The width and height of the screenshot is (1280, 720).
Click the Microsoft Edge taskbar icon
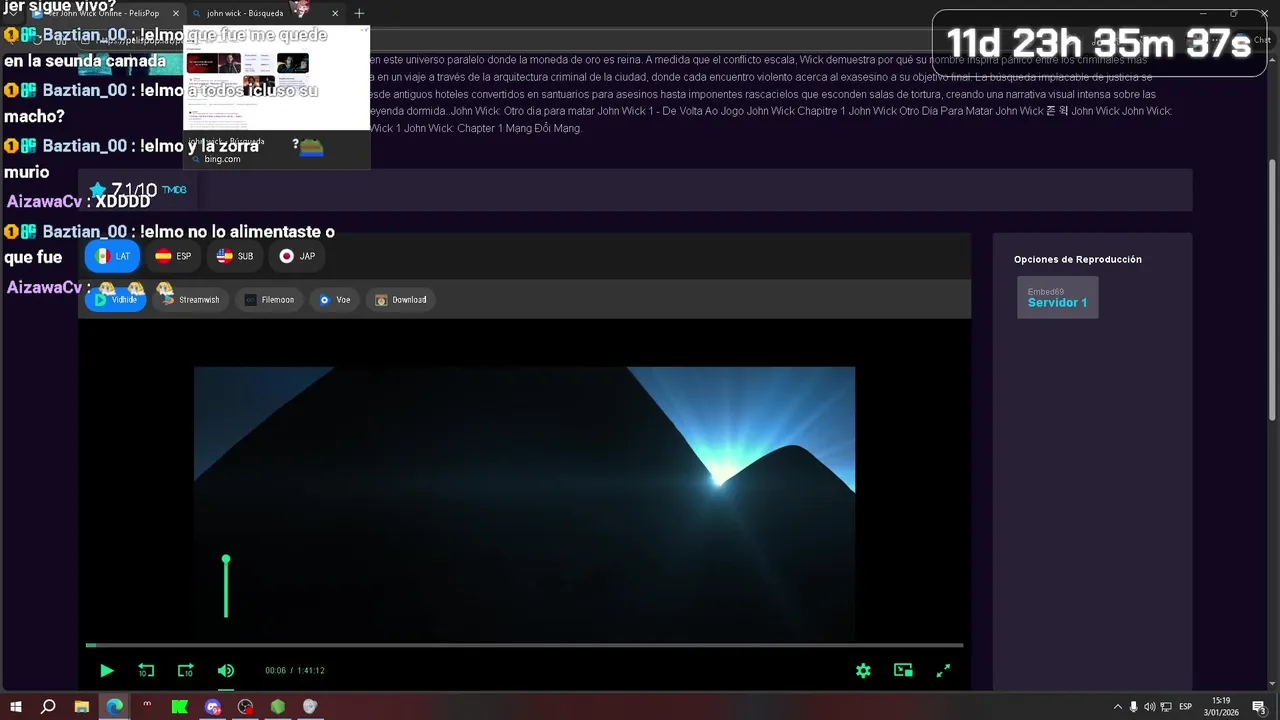point(114,706)
